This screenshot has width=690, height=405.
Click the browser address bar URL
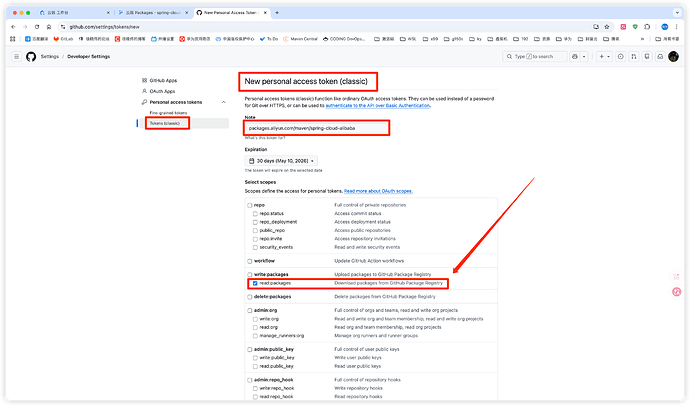(x=104, y=27)
